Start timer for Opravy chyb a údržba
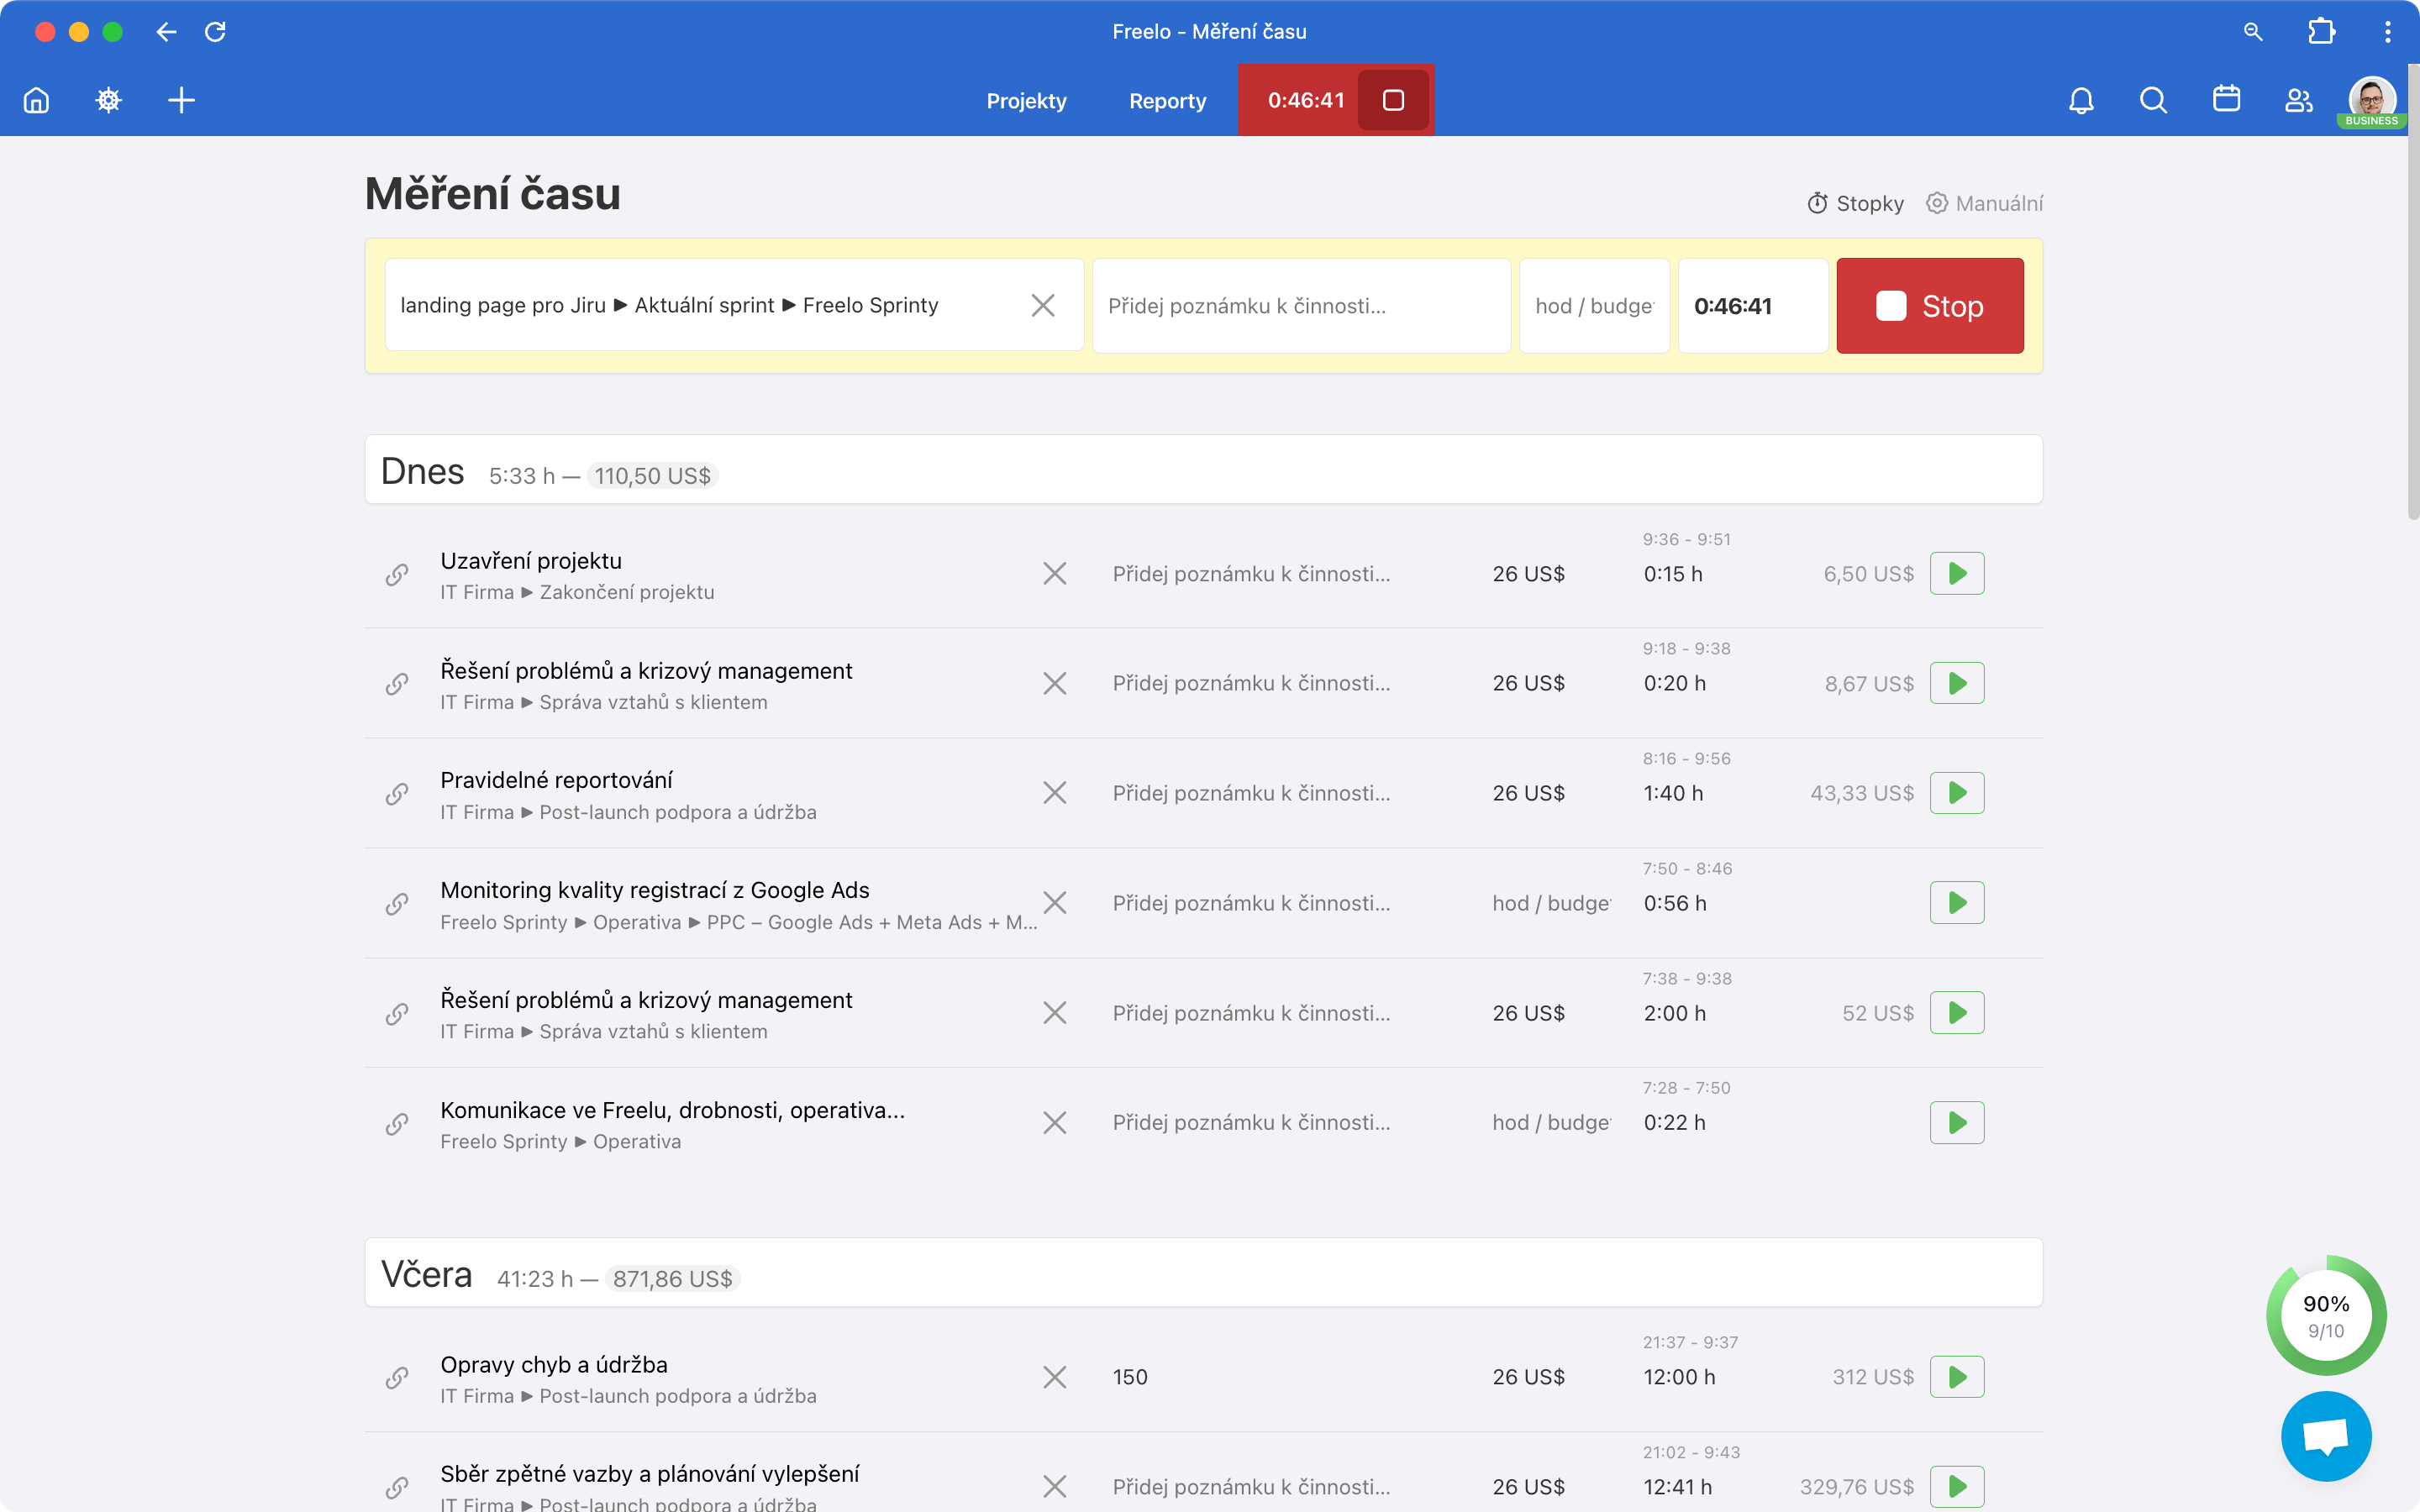The height and width of the screenshot is (1512, 2420). click(1957, 1377)
